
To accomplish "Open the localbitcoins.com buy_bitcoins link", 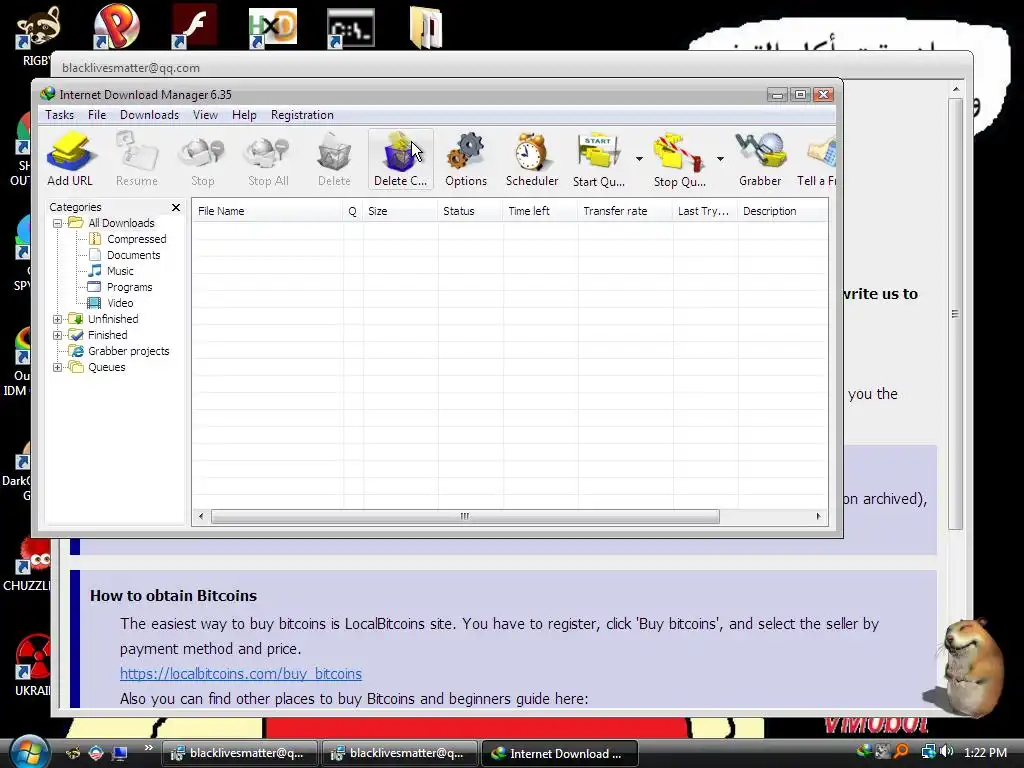I will tap(241, 674).
